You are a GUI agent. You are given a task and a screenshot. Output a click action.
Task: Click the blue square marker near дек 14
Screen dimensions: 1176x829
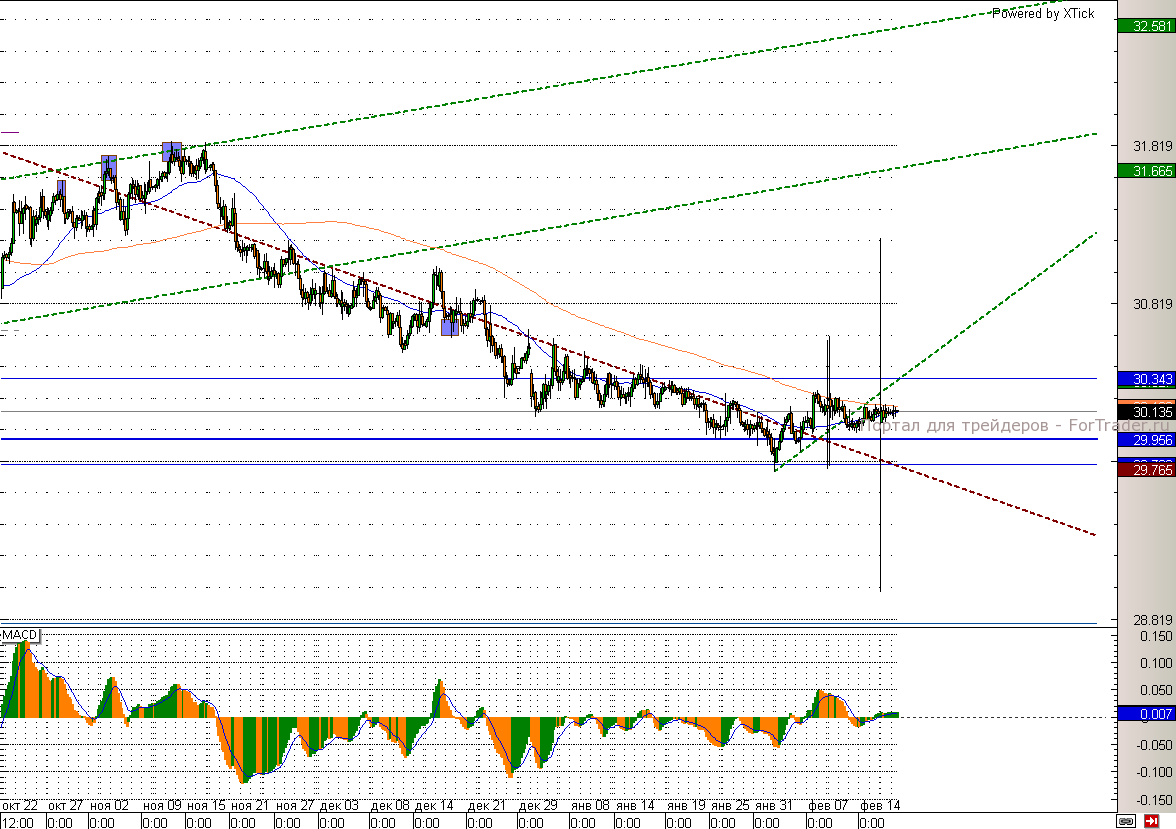click(x=450, y=326)
